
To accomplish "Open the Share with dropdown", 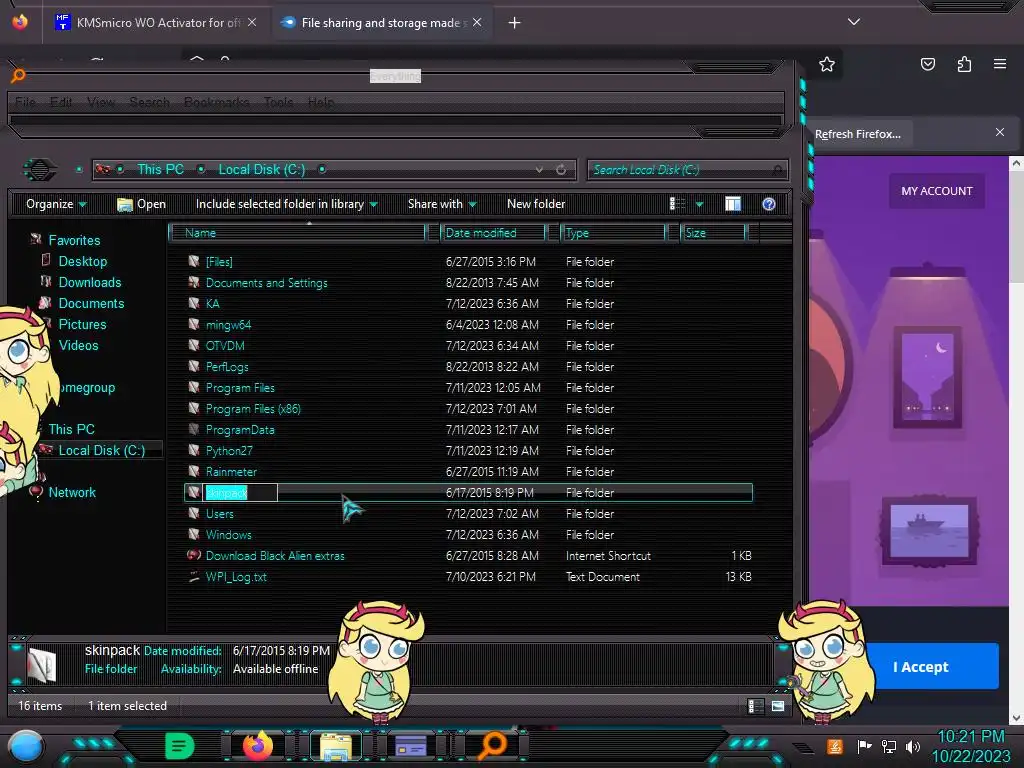I will 442,204.
